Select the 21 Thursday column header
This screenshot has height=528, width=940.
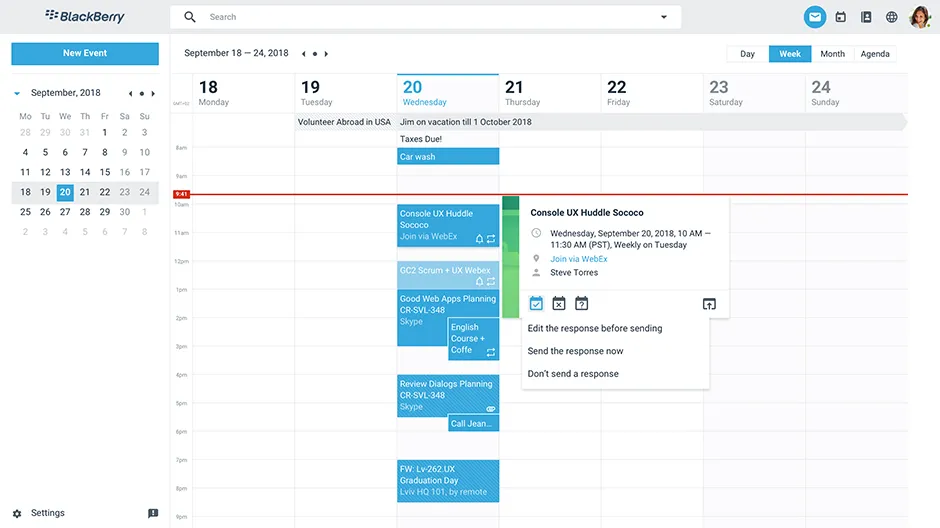pos(550,93)
